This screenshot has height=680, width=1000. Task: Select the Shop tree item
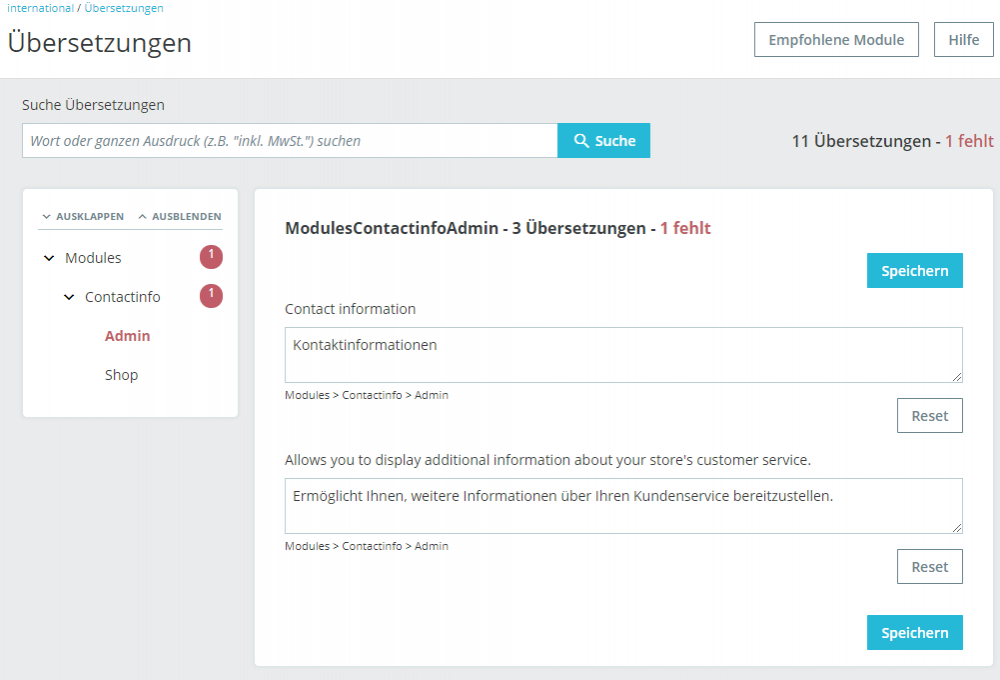click(121, 374)
